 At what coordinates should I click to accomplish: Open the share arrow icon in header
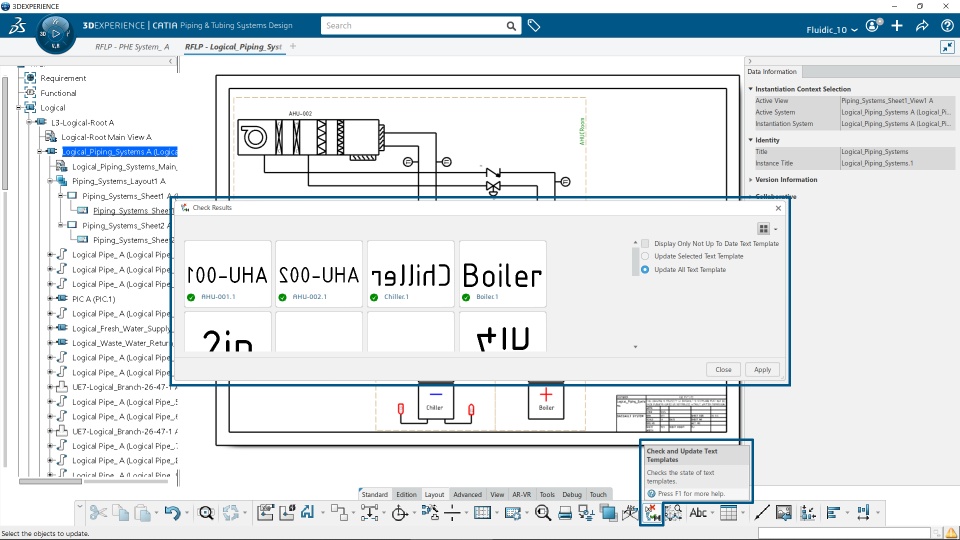point(922,26)
